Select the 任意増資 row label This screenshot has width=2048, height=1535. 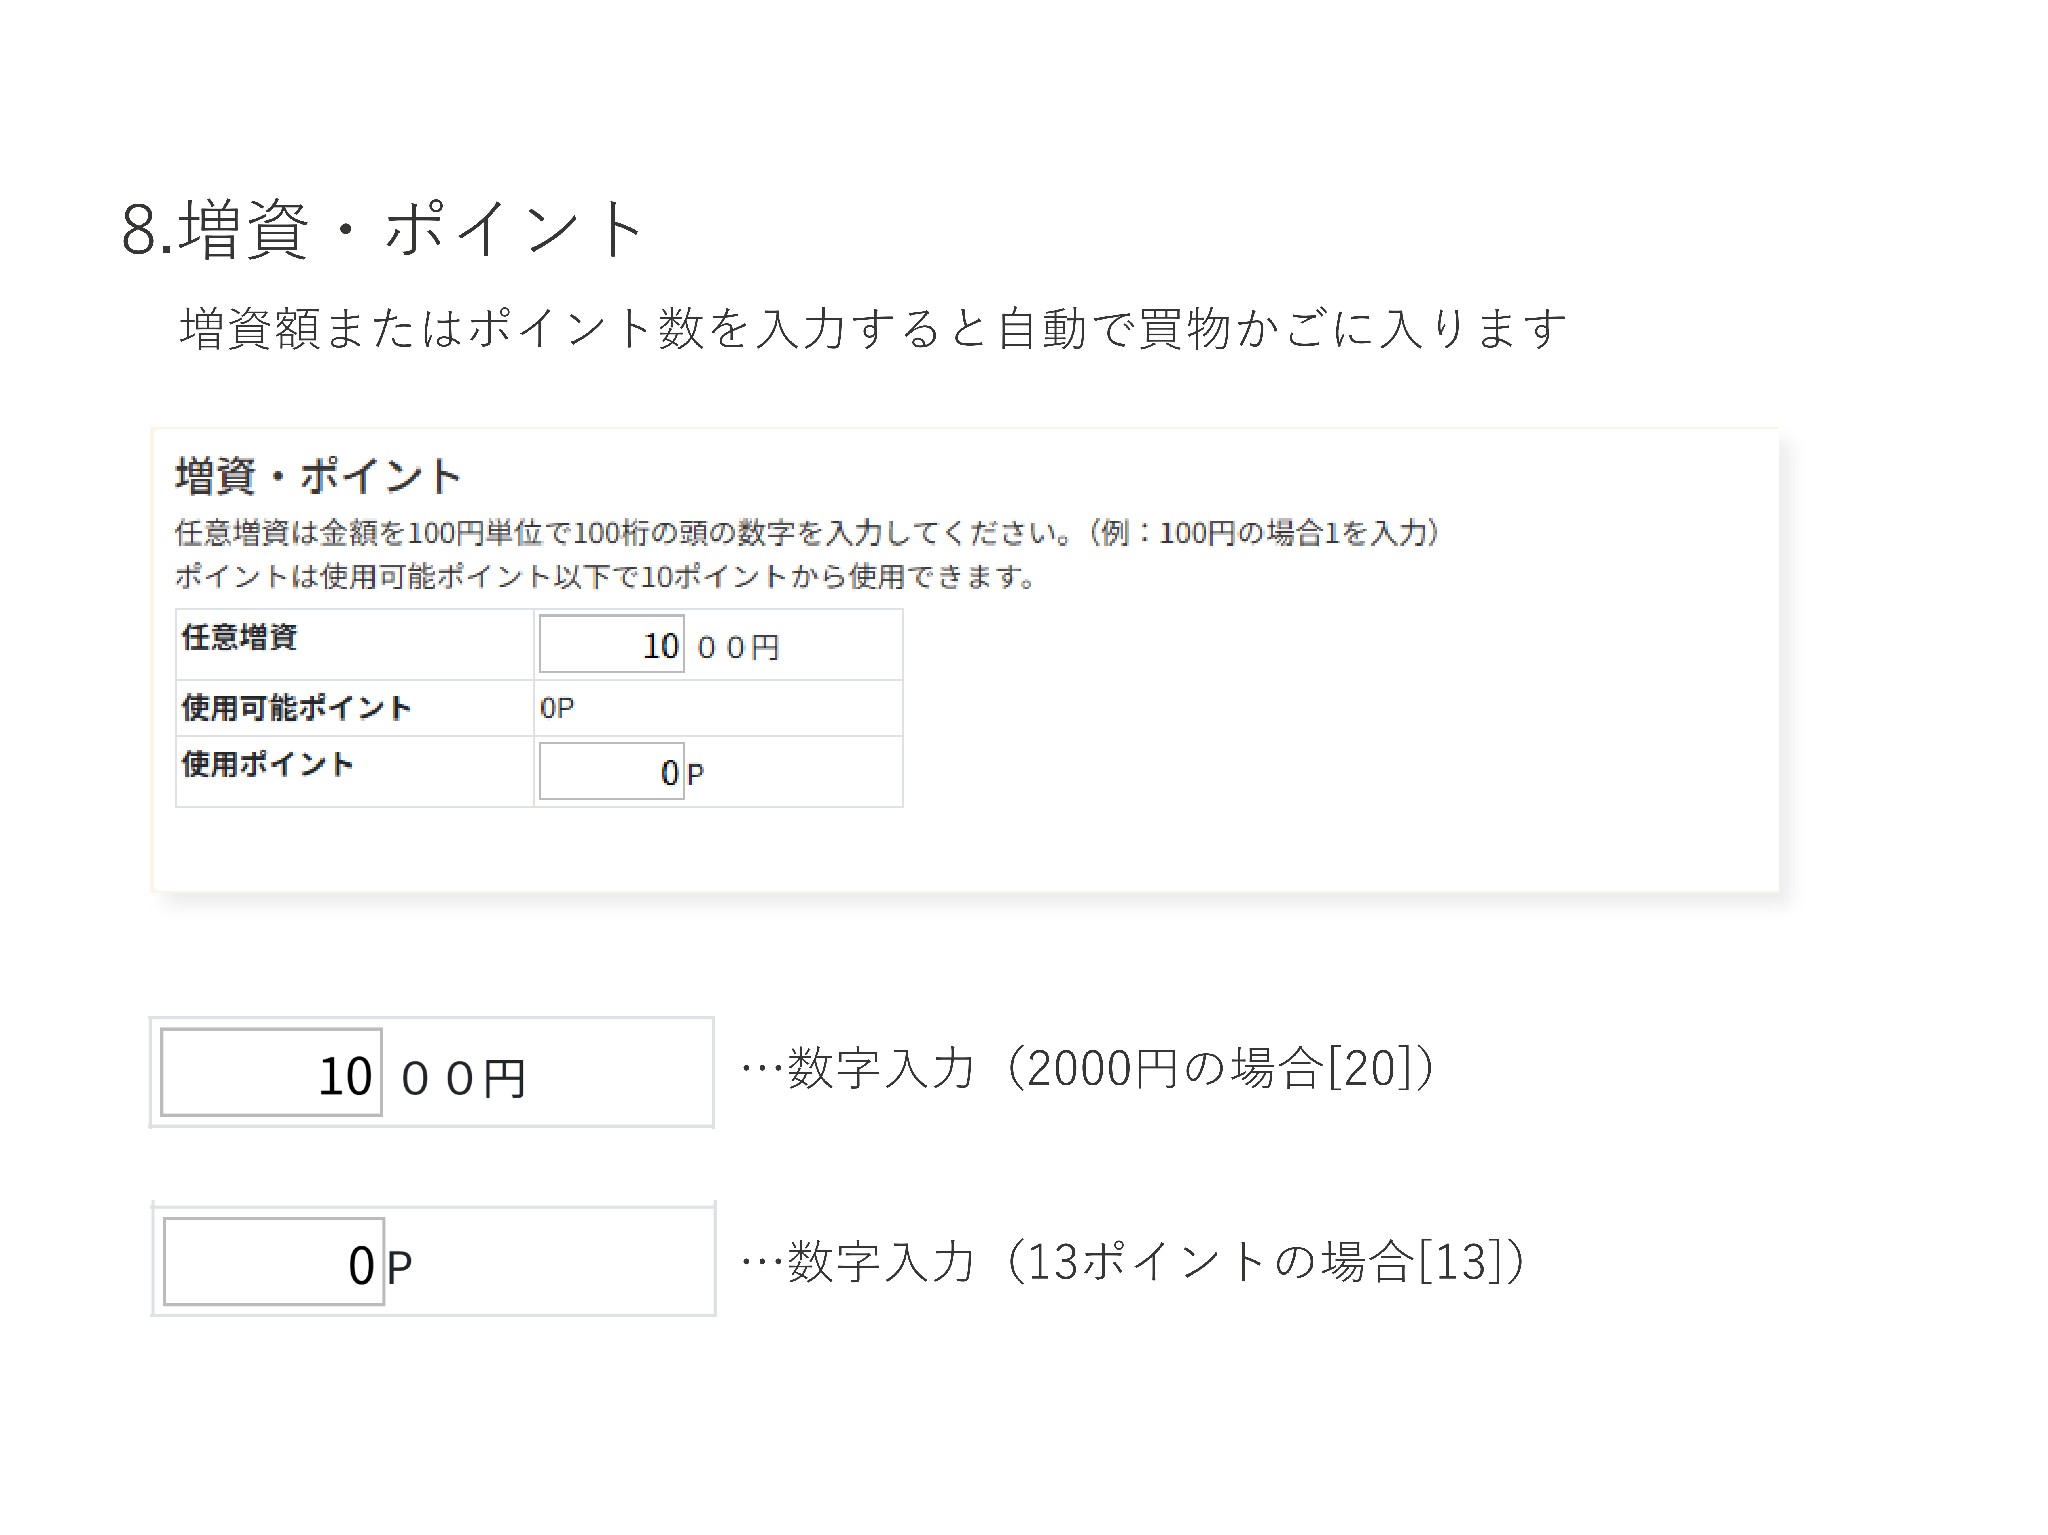point(240,637)
